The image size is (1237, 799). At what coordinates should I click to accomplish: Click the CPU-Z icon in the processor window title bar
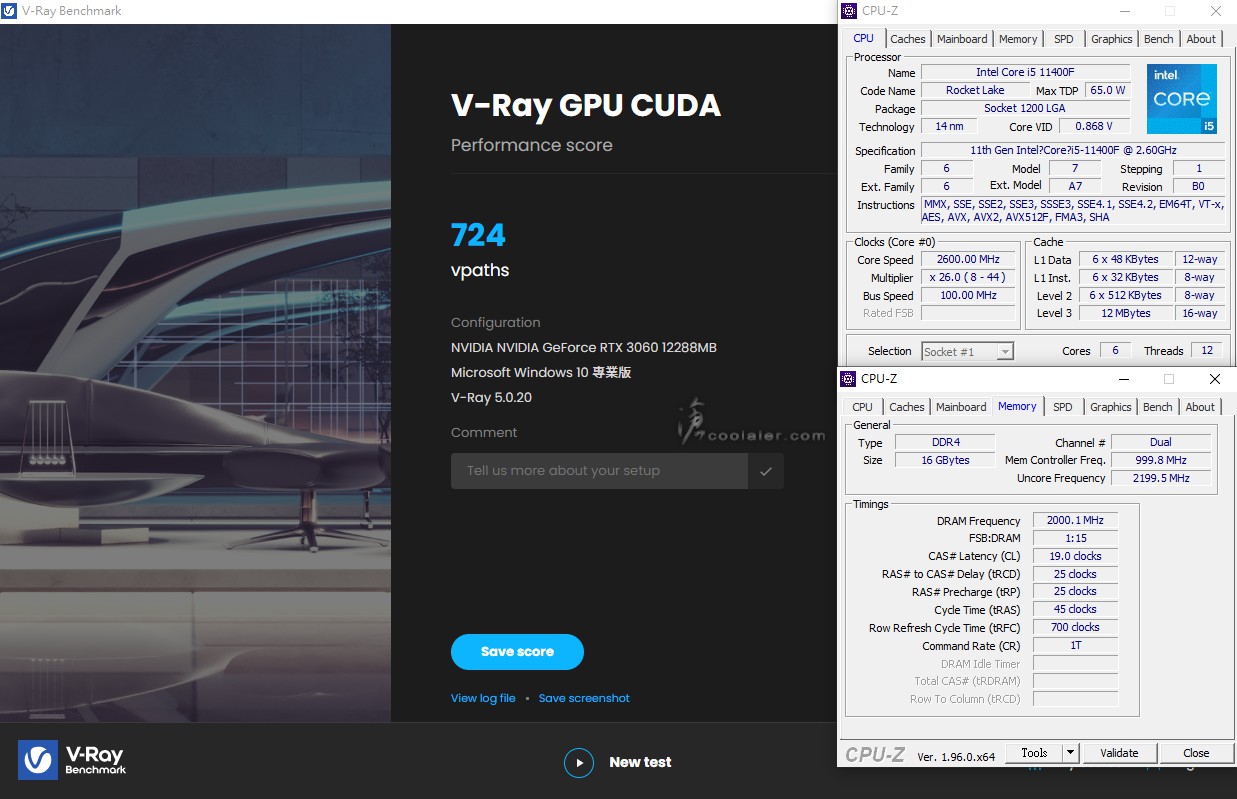849,11
